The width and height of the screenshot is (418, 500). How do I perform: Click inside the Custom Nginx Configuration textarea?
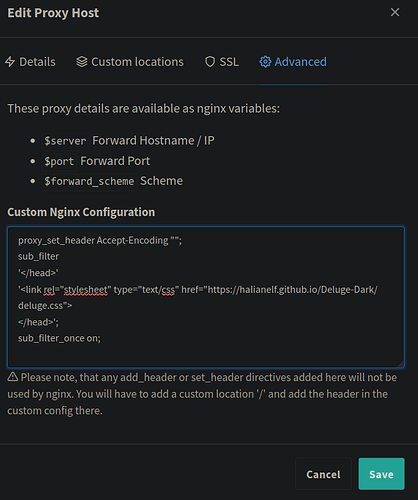click(206, 297)
